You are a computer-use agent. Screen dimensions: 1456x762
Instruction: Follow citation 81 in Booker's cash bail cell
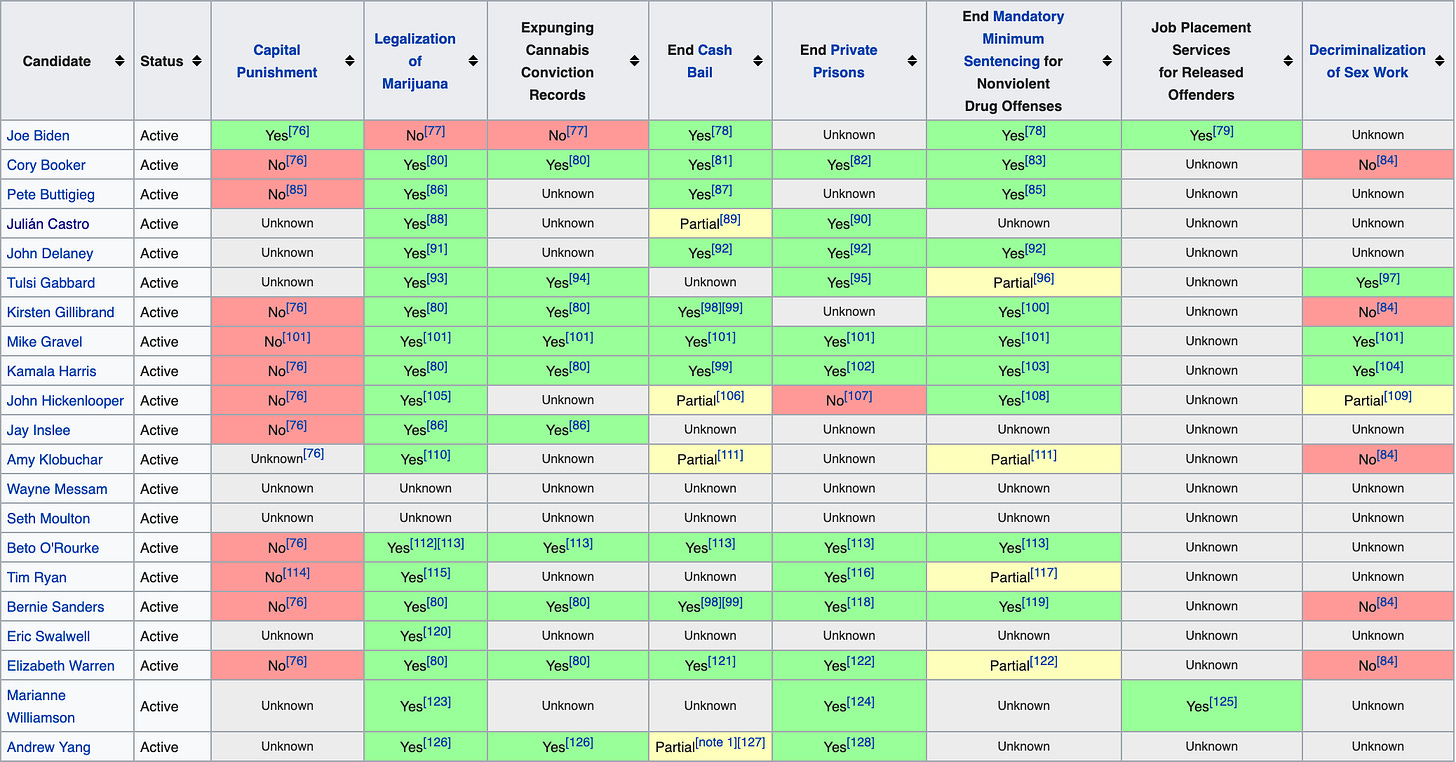click(724, 160)
